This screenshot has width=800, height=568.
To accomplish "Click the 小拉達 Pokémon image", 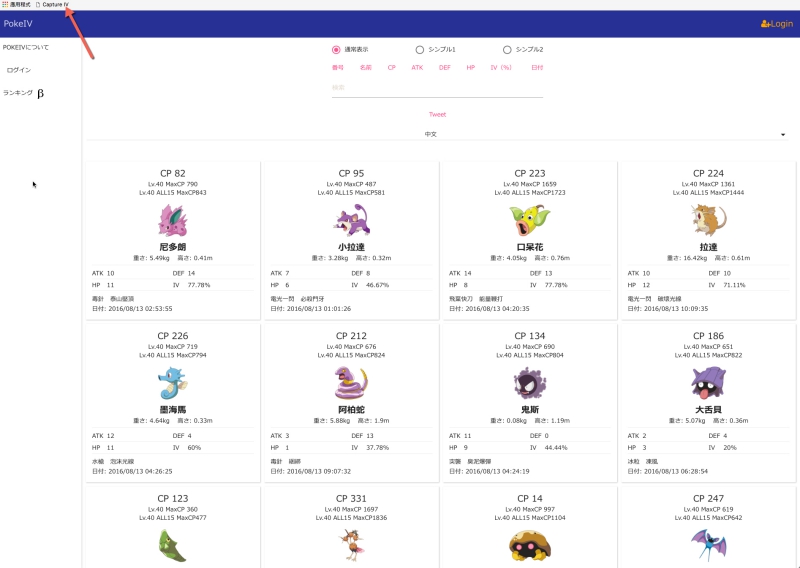I will pyautogui.click(x=352, y=220).
